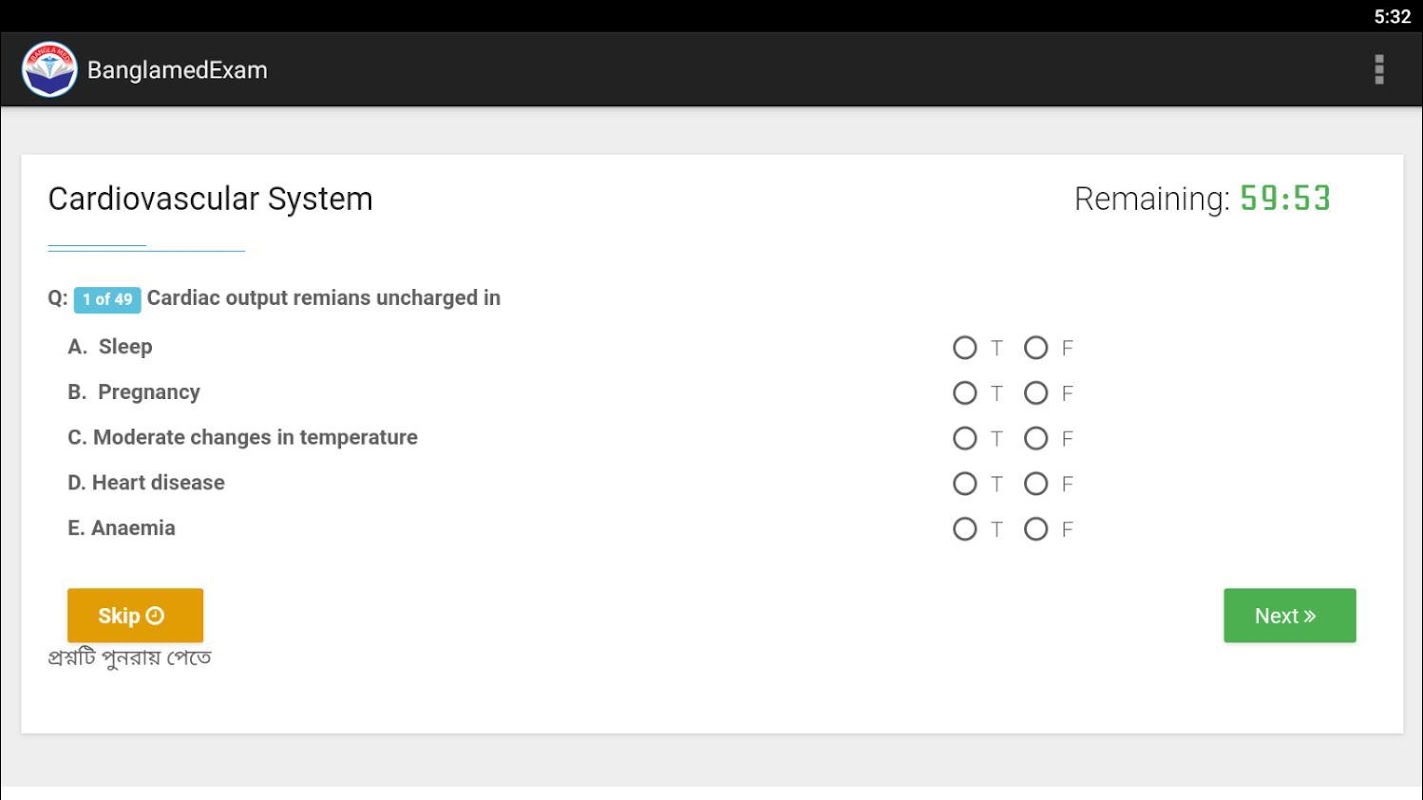1423x800 pixels.
Task: Select True for Pregnancy
Action: click(965, 393)
